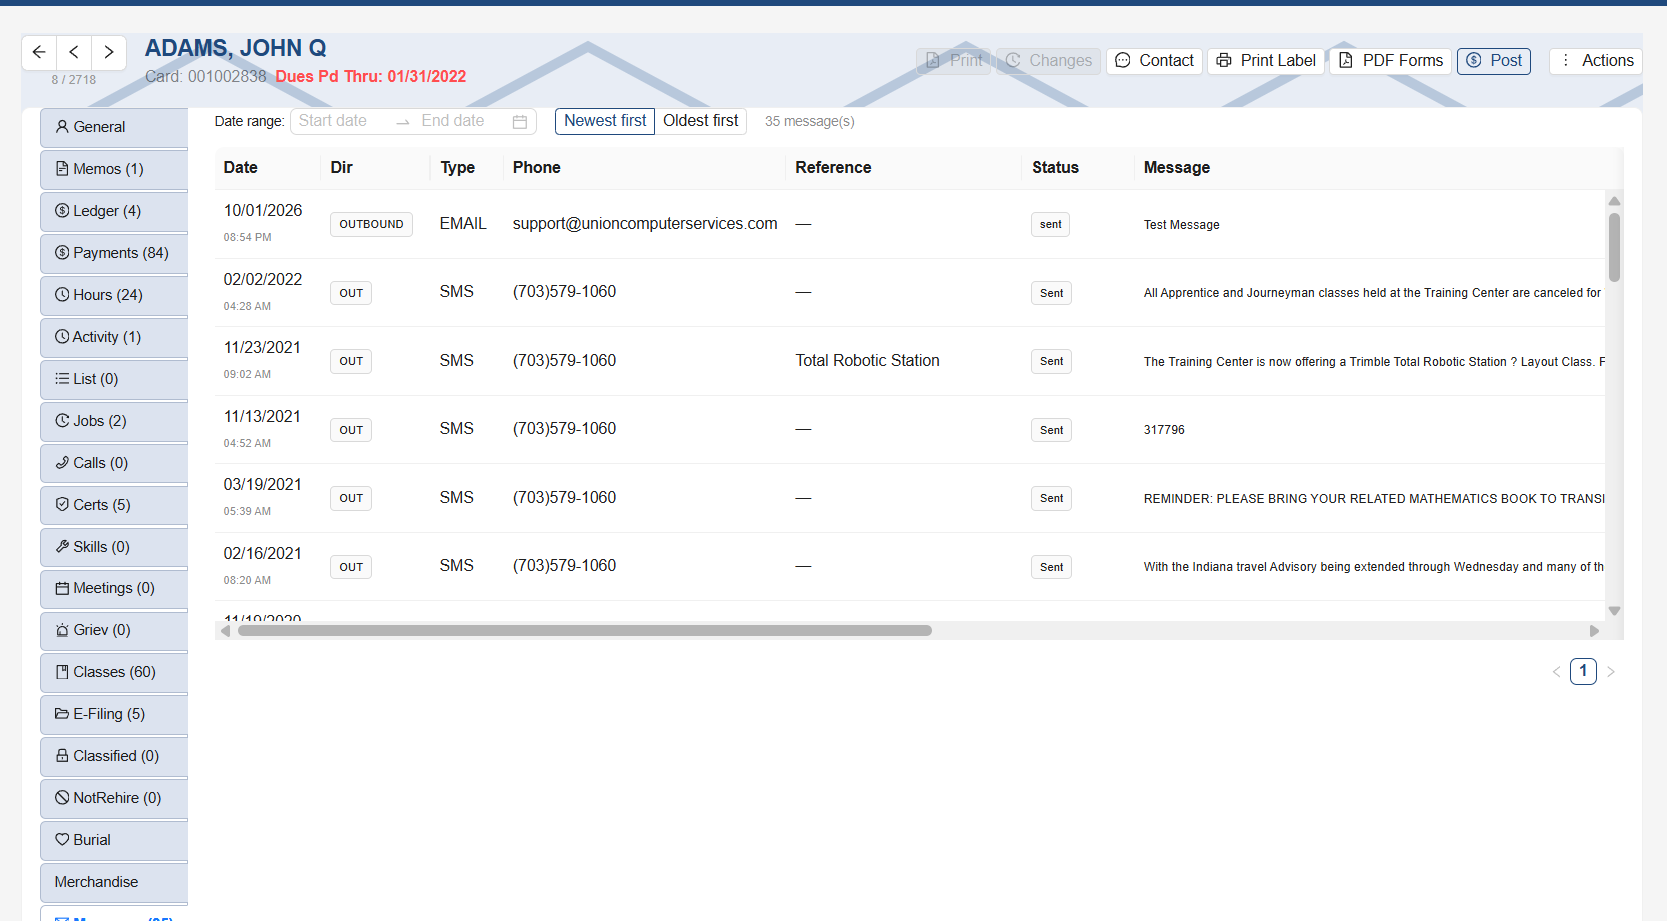
Task: Click scroll right arrow of table
Action: click(1594, 631)
